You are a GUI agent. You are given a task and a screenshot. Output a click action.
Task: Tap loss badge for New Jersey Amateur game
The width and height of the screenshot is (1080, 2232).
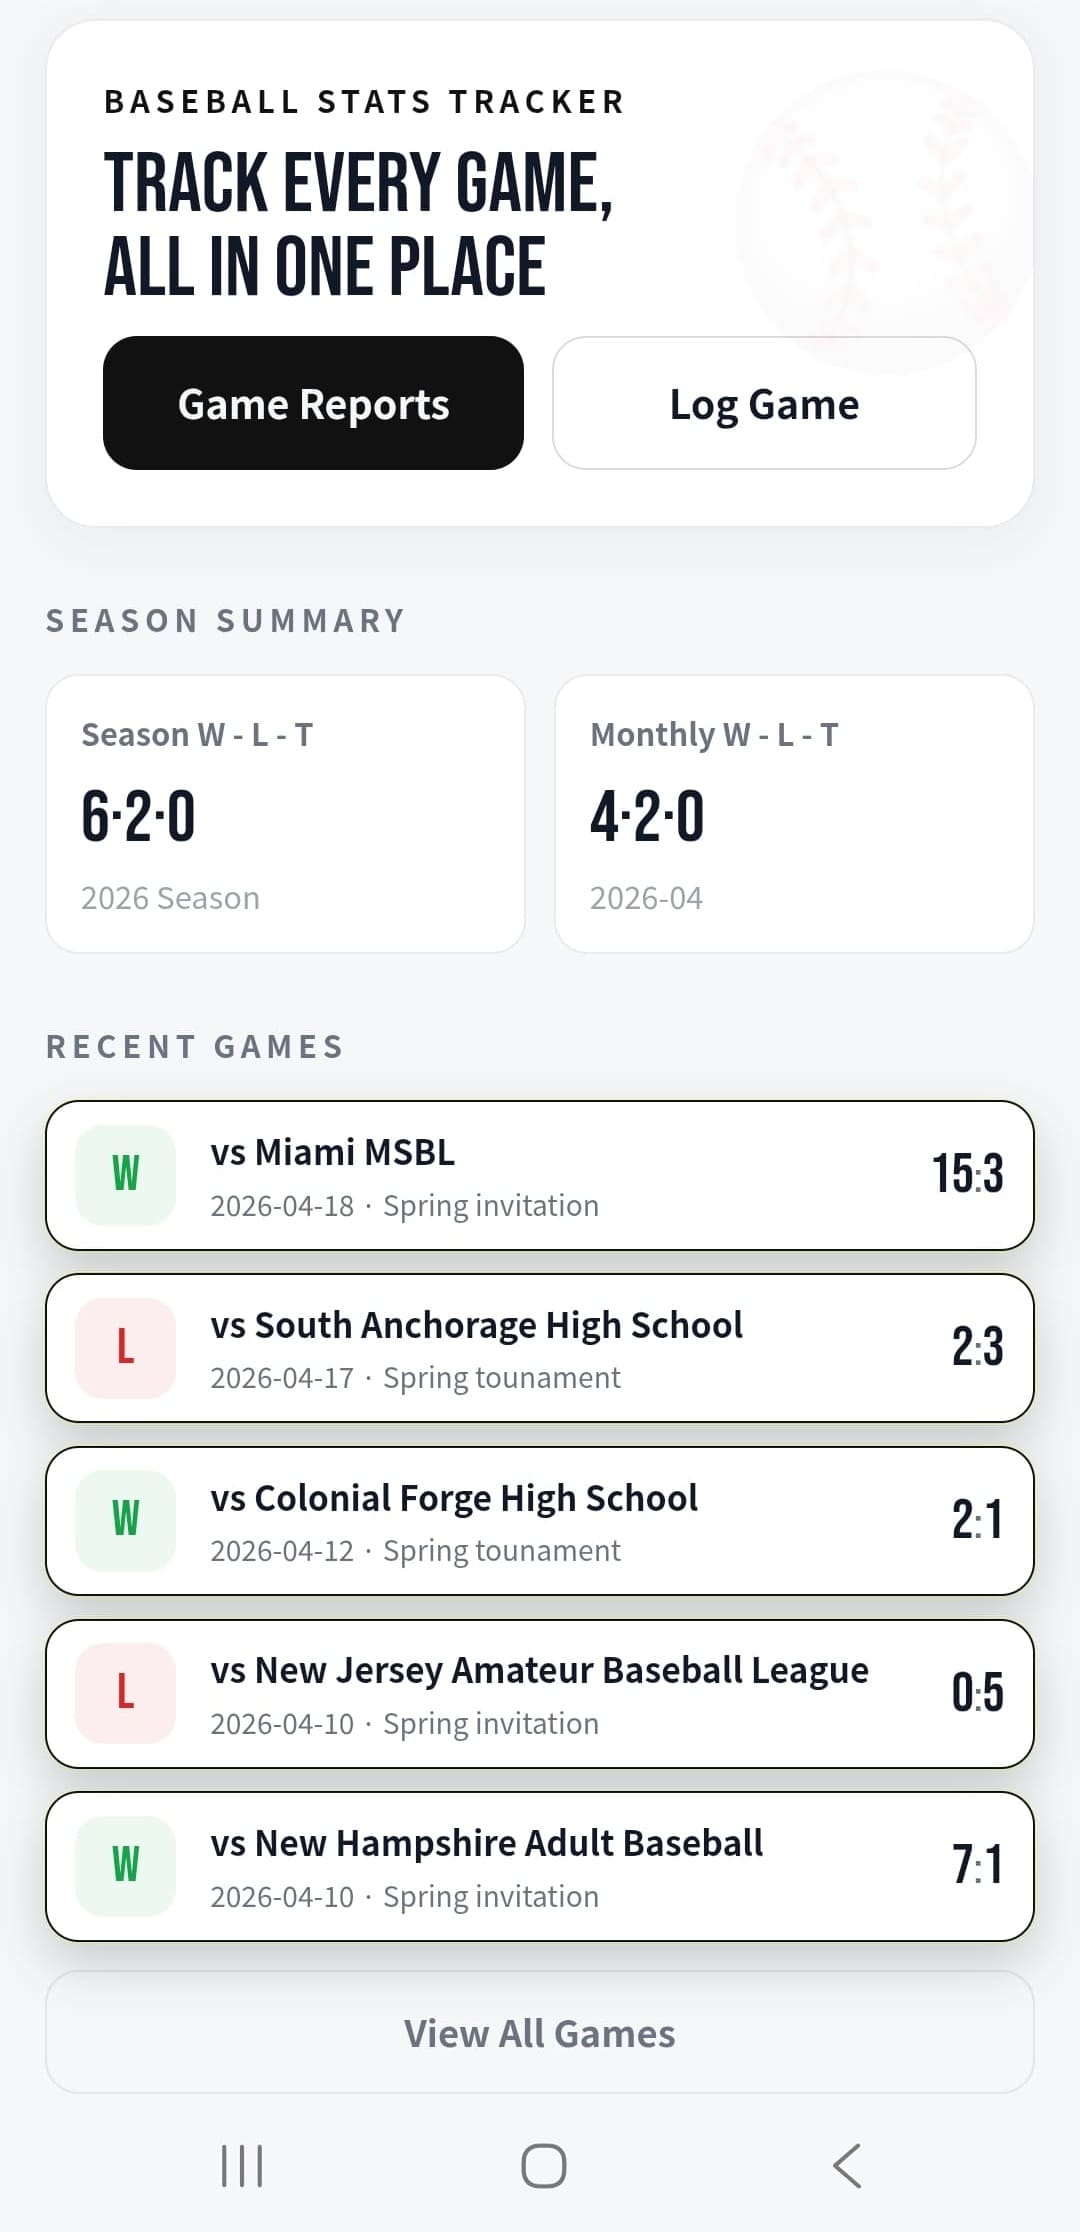point(126,1693)
